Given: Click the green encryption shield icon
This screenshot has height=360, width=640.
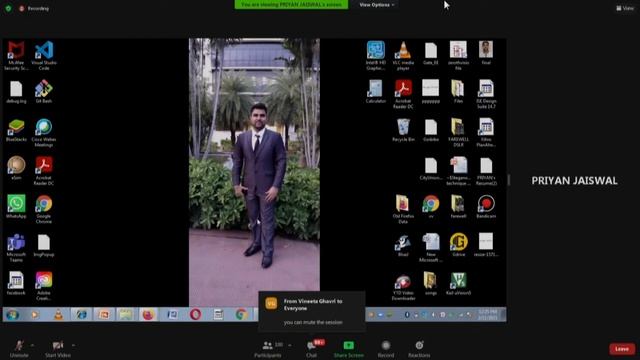Looking at the screenshot, I should (x=8, y=8).
